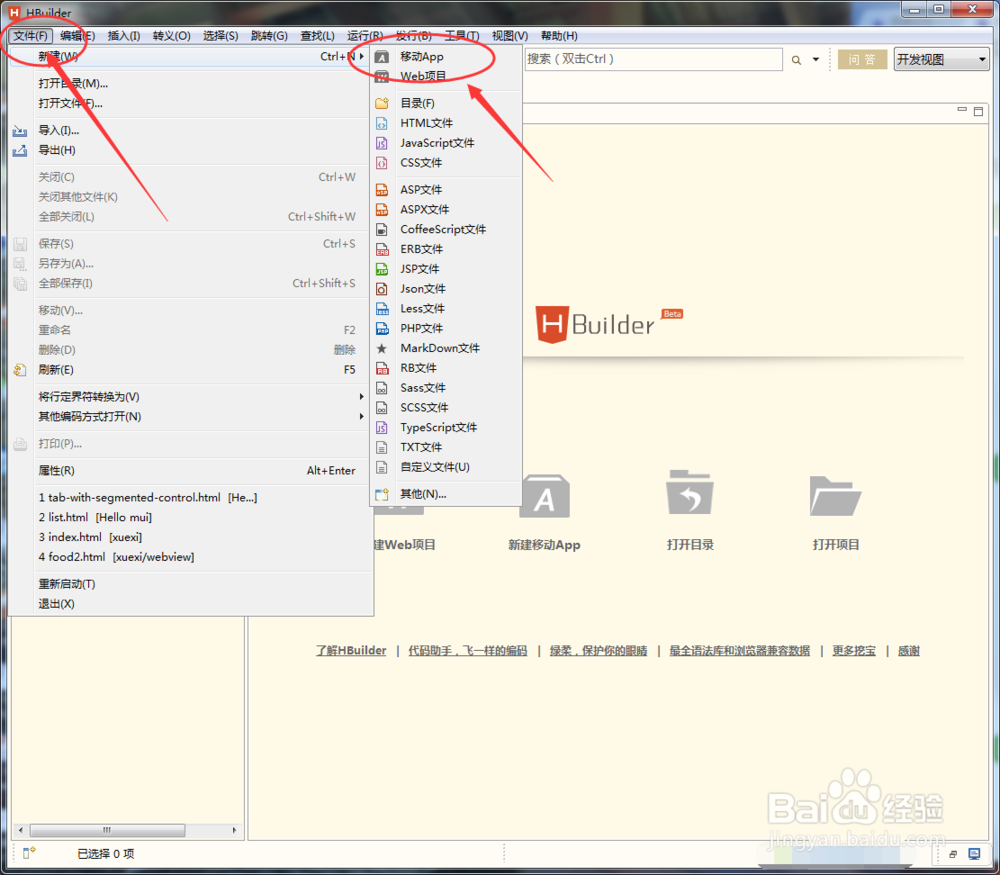
Task: Click the 打开项目 large folder icon
Action: [835, 496]
